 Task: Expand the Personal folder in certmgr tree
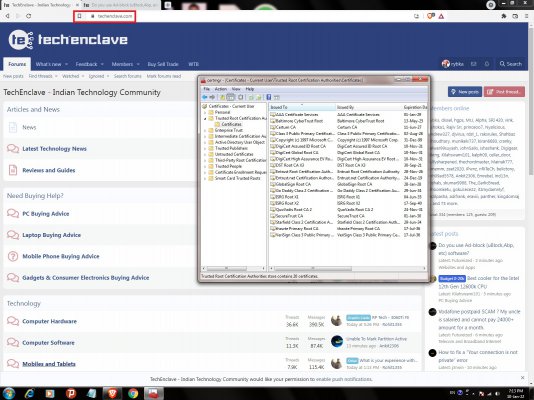click(205, 112)
